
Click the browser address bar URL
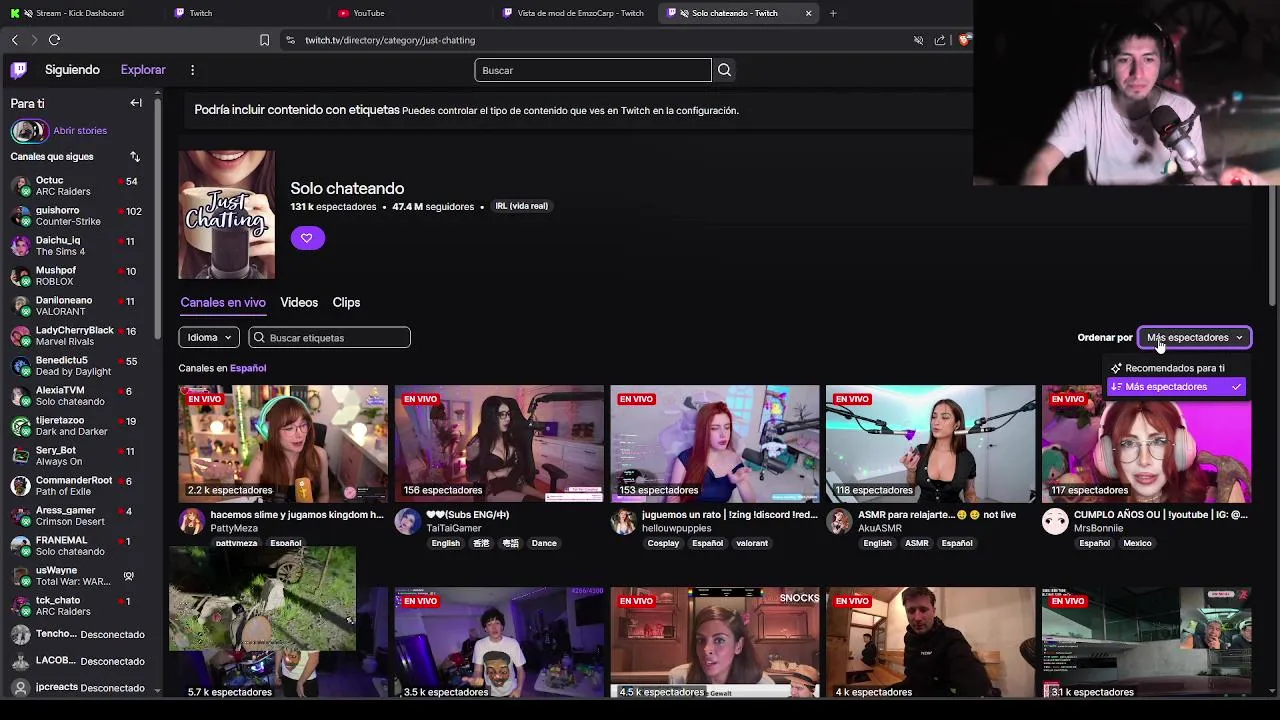390,40
